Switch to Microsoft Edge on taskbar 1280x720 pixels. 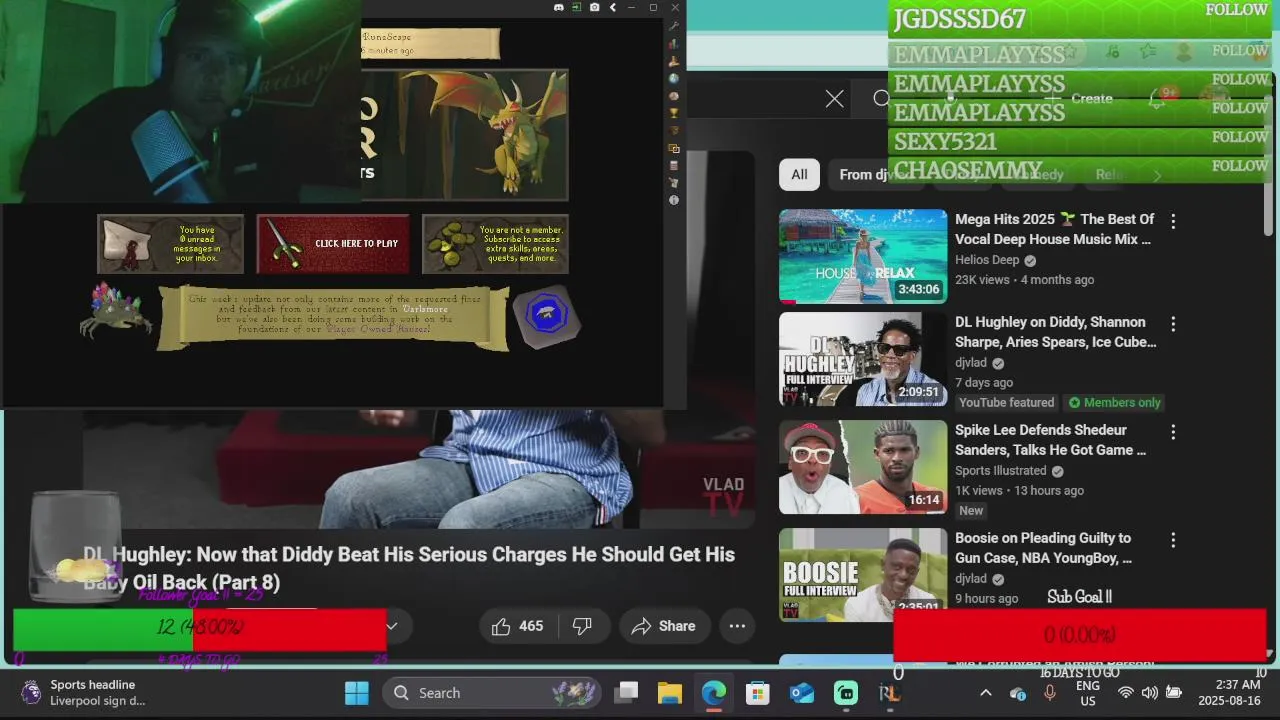(714, 692)
